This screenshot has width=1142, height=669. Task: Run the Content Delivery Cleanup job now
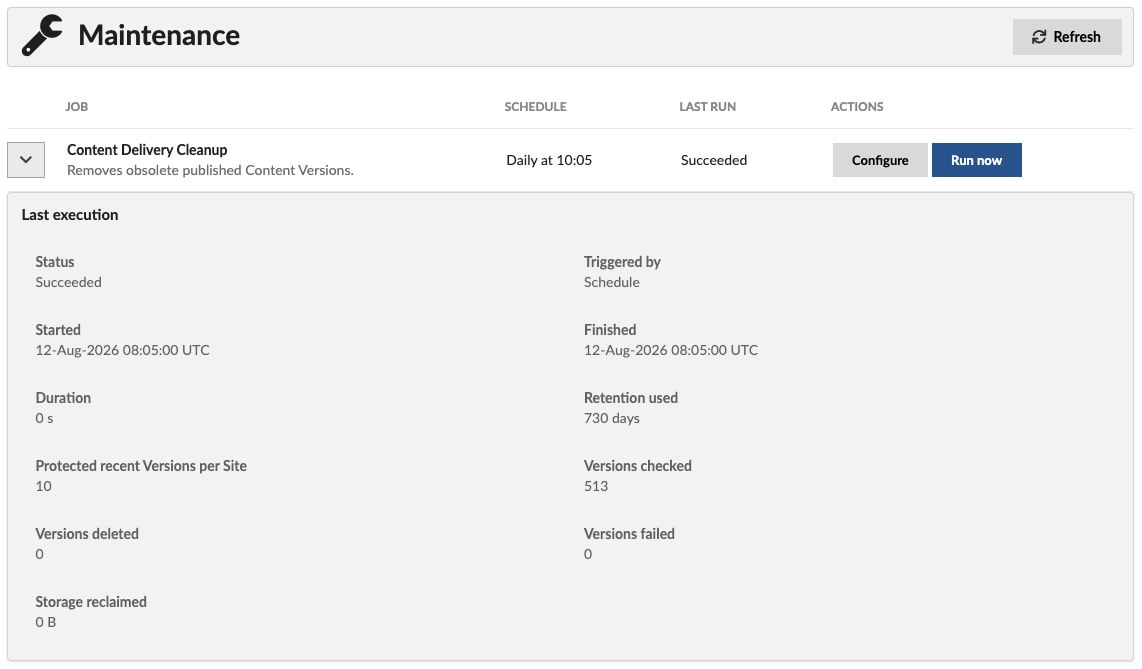coord(977,160)
